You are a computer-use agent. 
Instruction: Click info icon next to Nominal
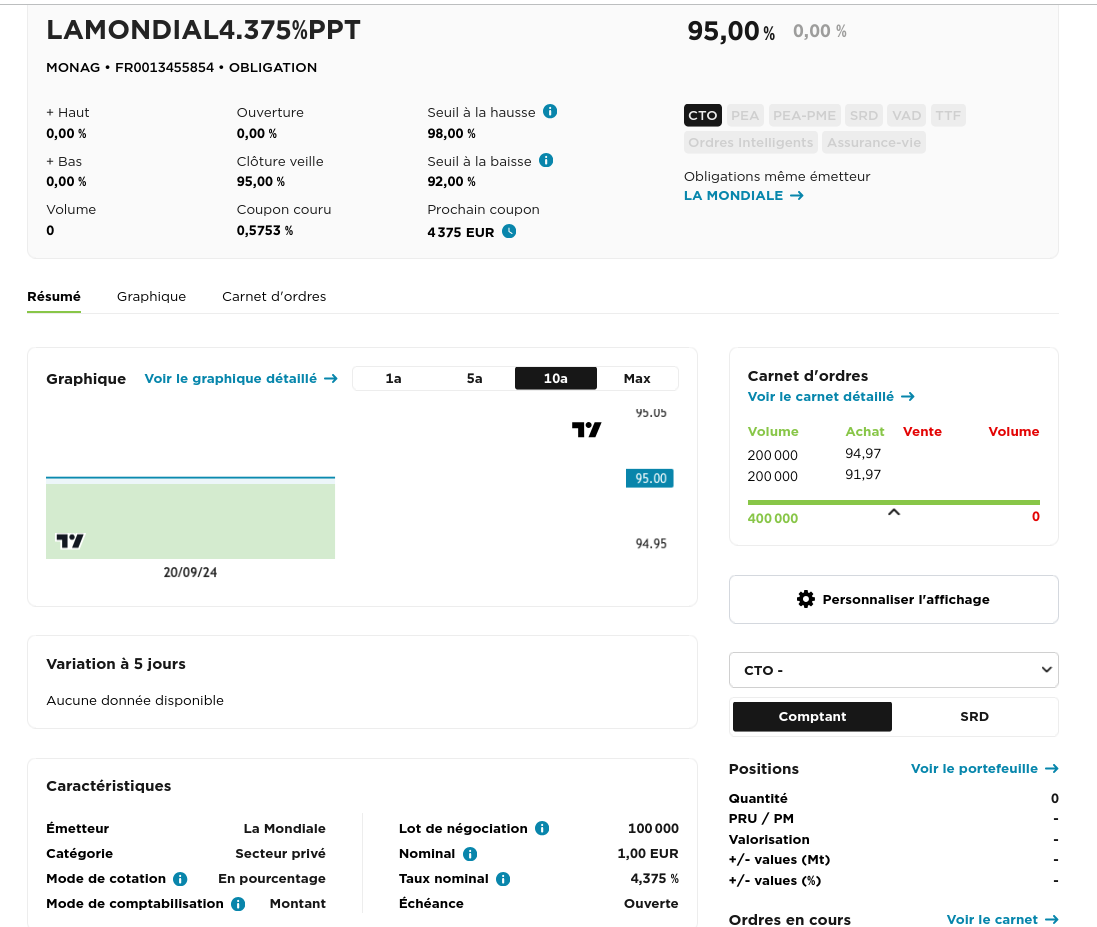(470, 854)
